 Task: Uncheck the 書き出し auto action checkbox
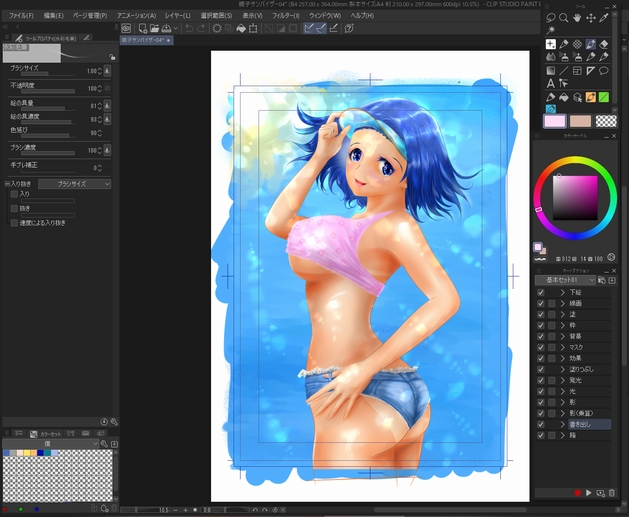(541, 424)
